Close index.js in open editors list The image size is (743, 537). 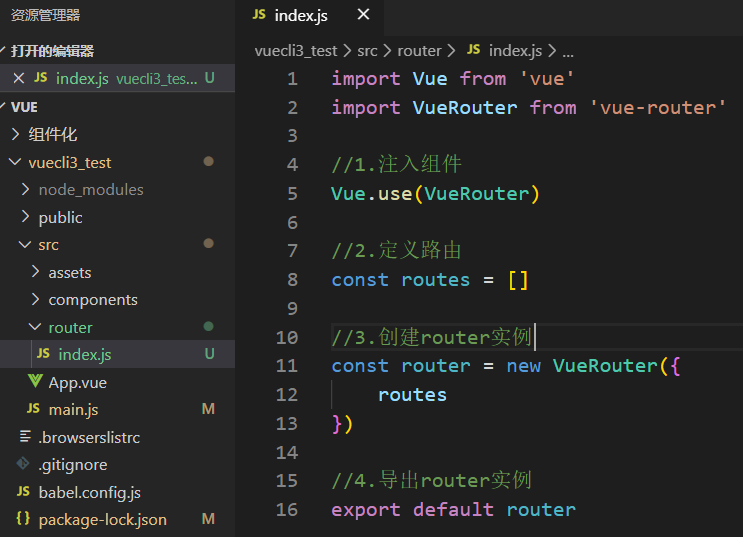pos(18,78)
